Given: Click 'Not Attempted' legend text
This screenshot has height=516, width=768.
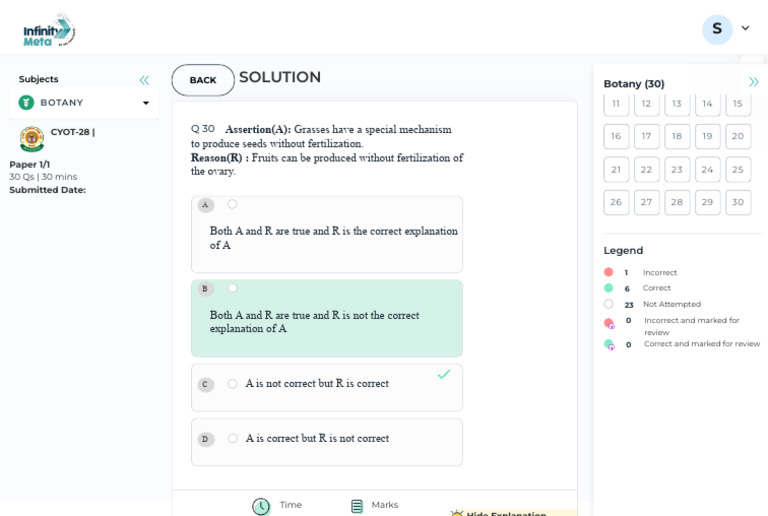Looking at the screenshot, I should (672, 304).
